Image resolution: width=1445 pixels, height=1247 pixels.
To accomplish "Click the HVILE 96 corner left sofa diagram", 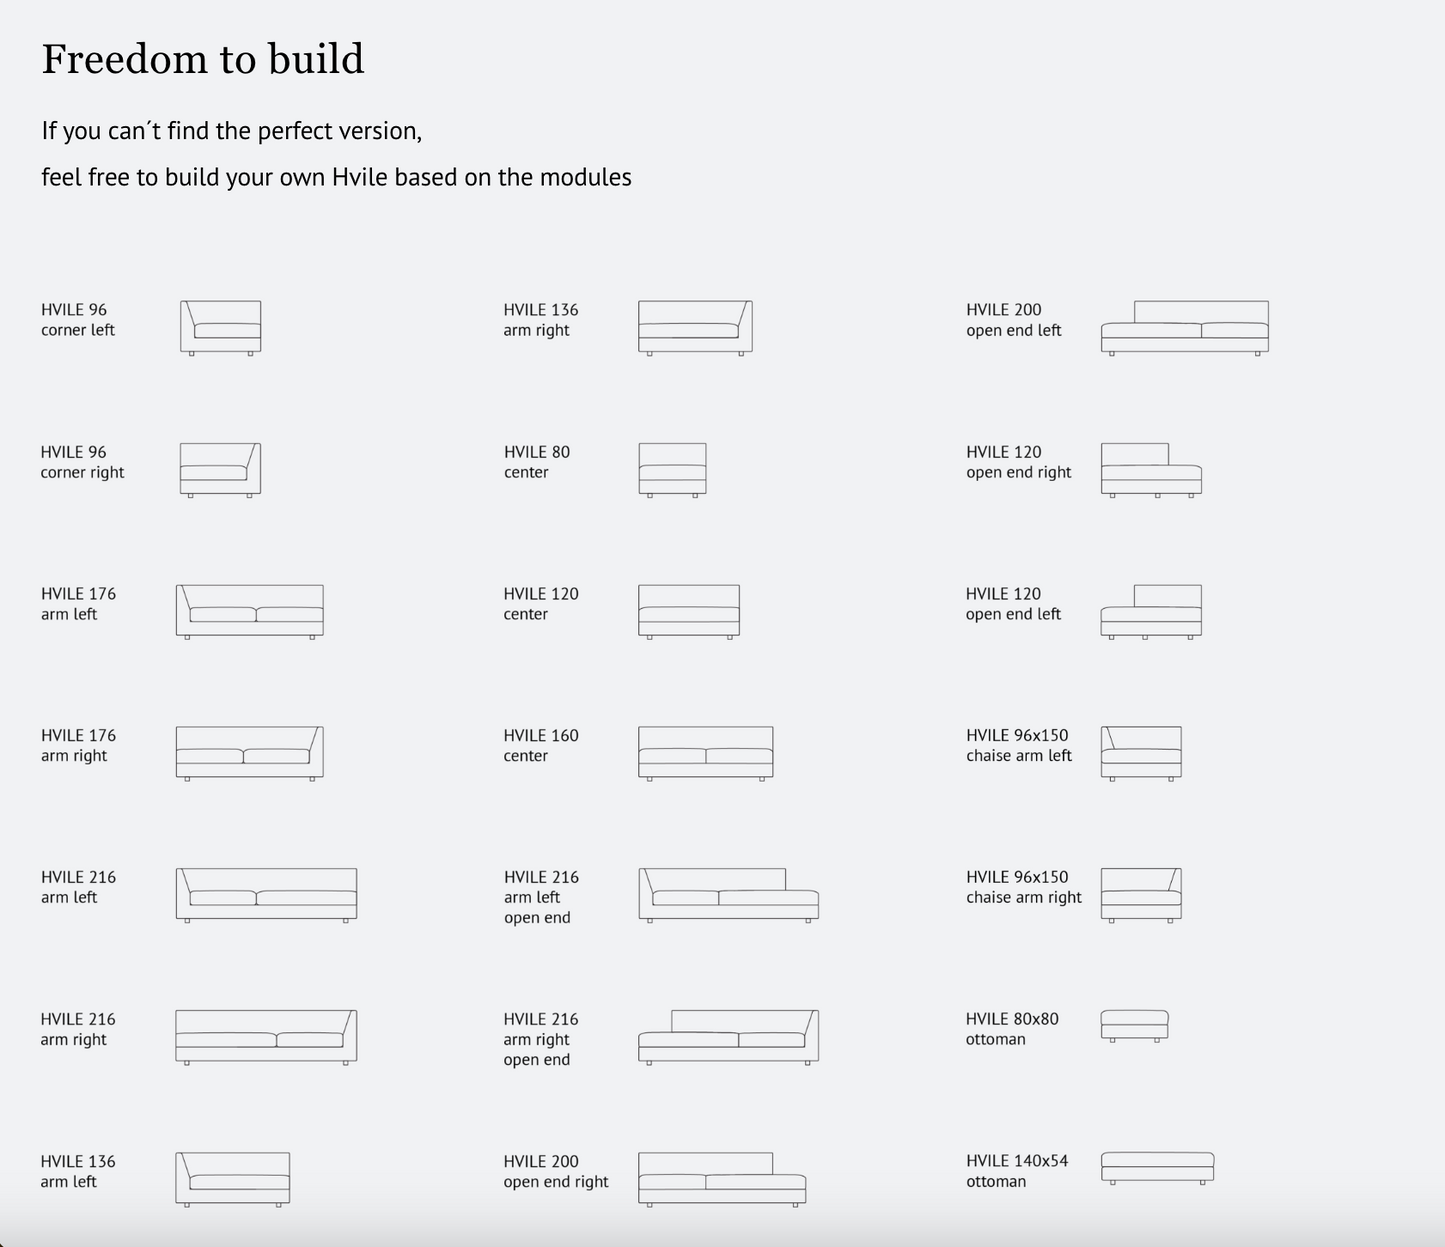I will tap(220, 327).
